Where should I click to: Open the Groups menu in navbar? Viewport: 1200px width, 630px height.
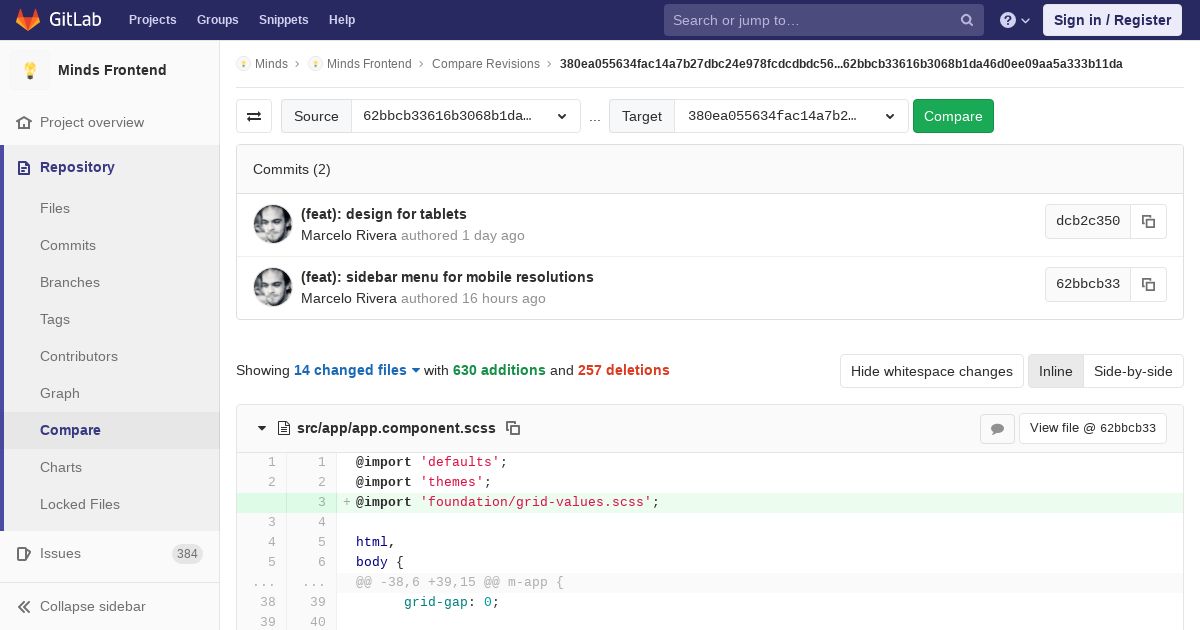click(x=217, y=20)
